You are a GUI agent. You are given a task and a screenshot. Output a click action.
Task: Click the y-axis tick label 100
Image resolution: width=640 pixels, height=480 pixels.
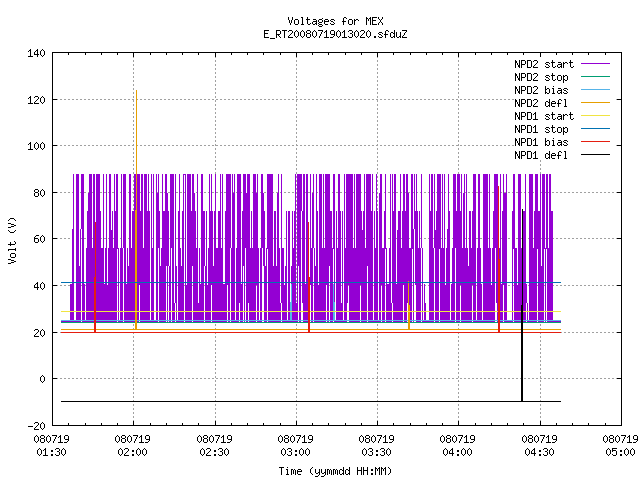[36, 146]
